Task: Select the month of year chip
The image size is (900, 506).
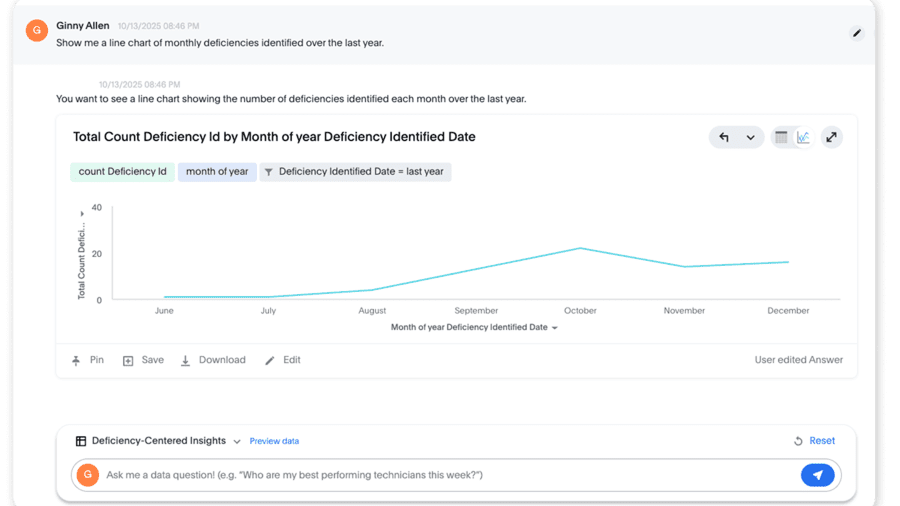Action: pos(217,172)
